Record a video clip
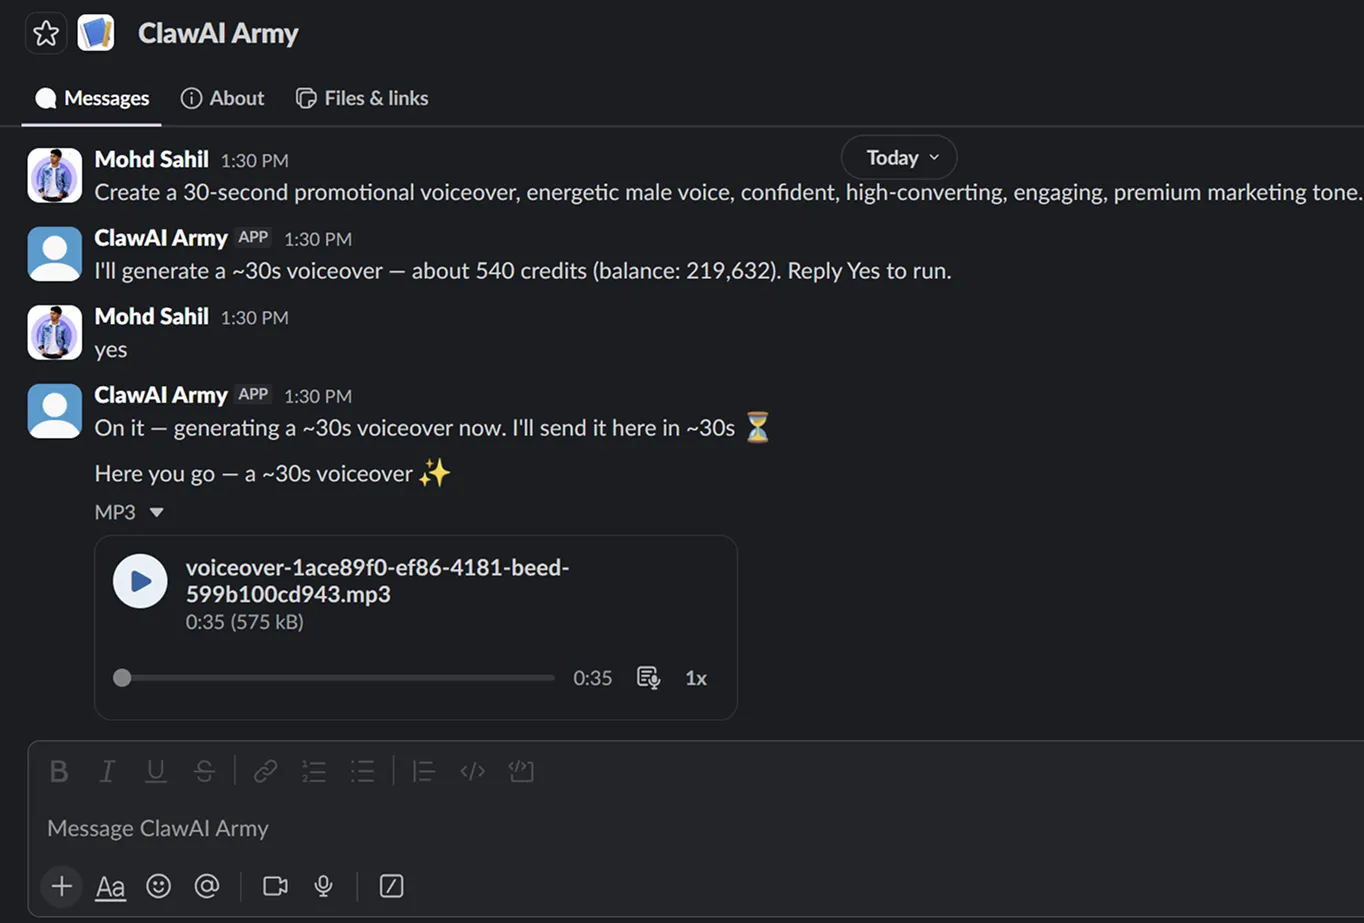The height and width of the screenshot is (923, 1364). (x=275, y=886)
